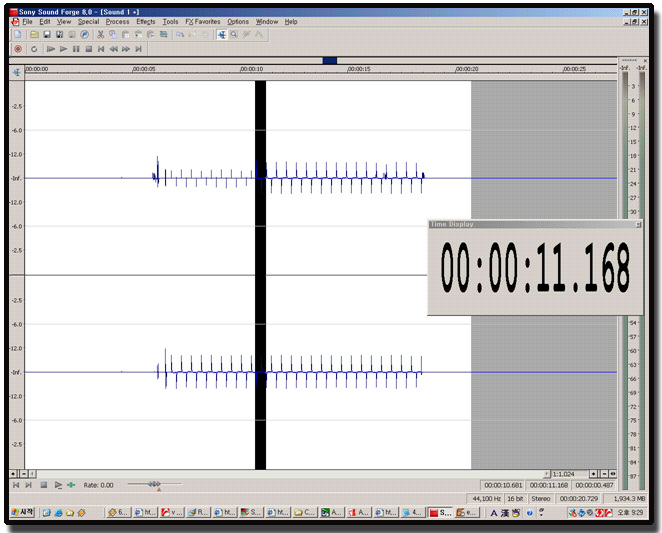
Task: Close the Time Display window
Action: pos(638,225)
